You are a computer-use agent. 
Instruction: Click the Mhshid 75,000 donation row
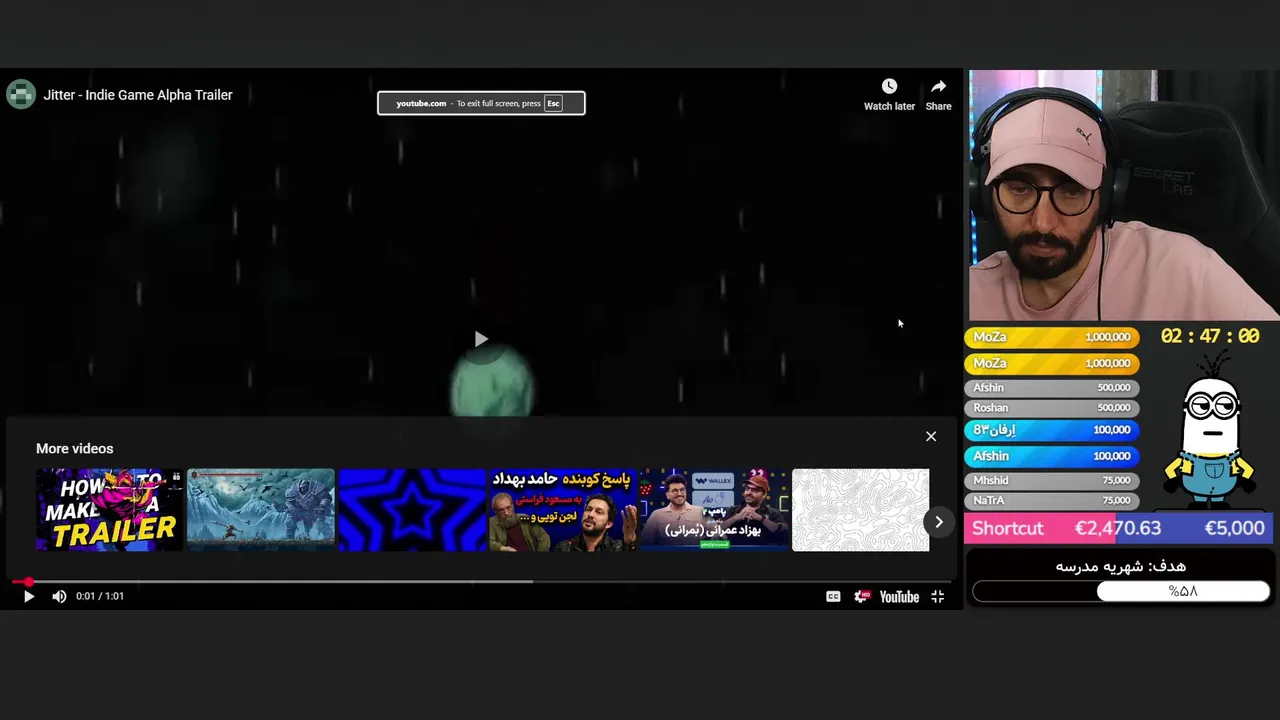pyautogui.click(x=1052, y=481)
